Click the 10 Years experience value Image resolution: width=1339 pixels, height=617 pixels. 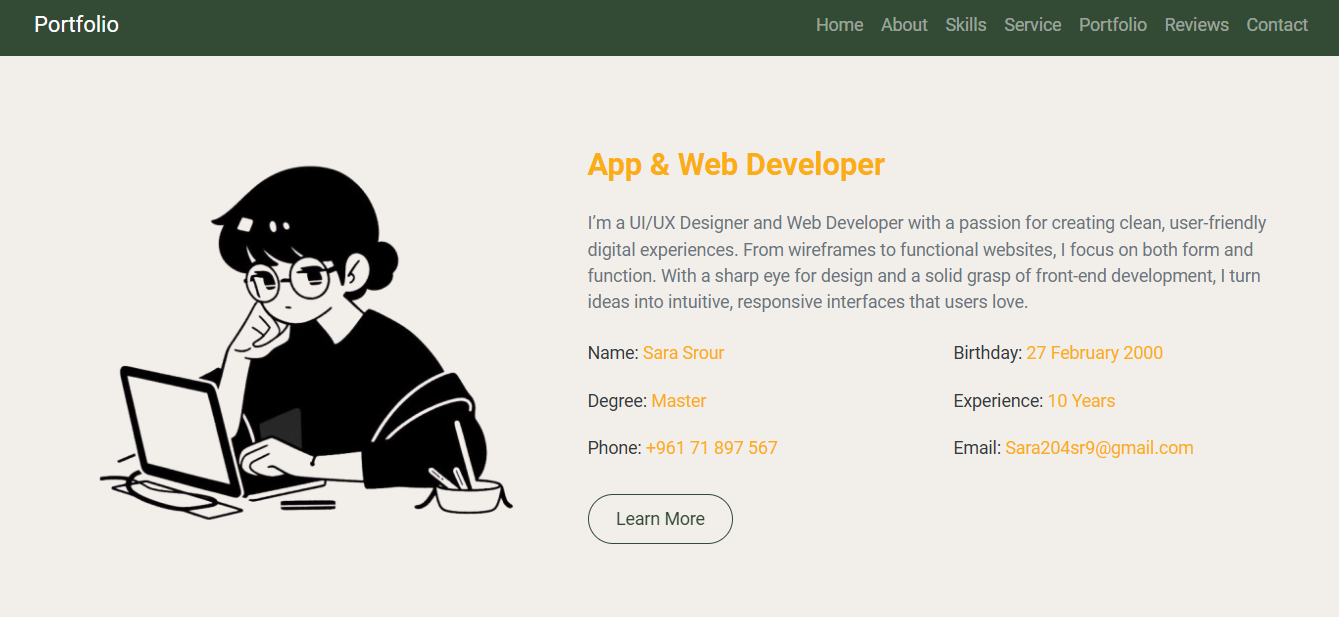coord(1080,401)
